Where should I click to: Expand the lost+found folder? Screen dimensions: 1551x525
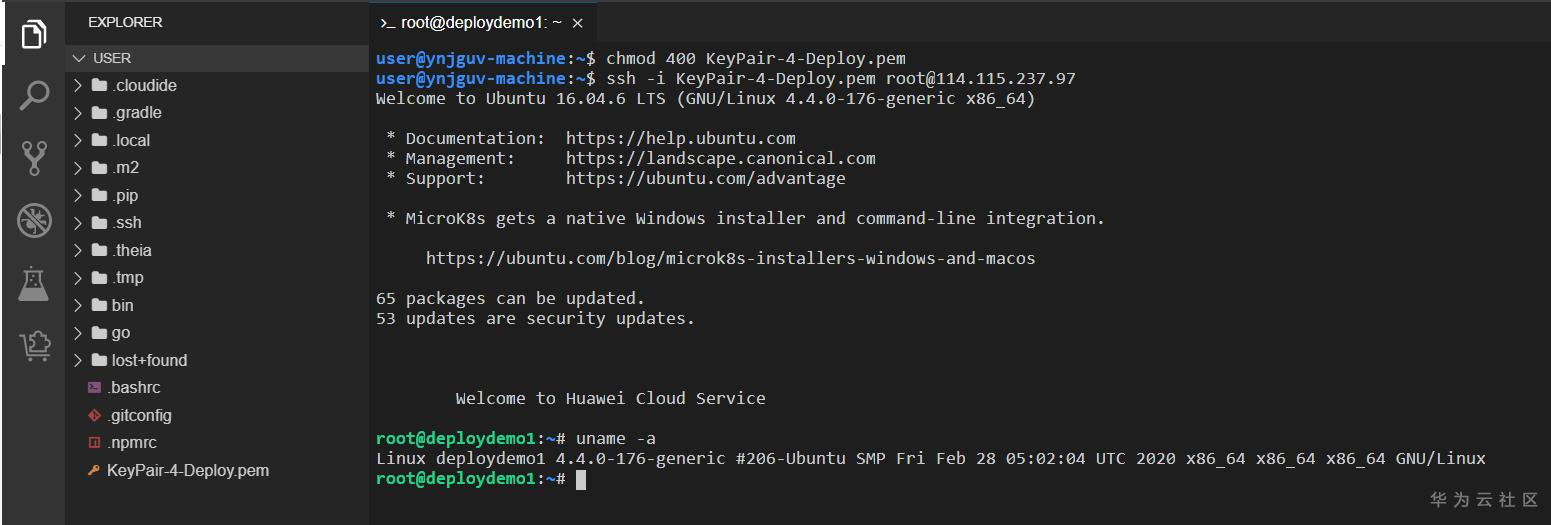(78, 360)
